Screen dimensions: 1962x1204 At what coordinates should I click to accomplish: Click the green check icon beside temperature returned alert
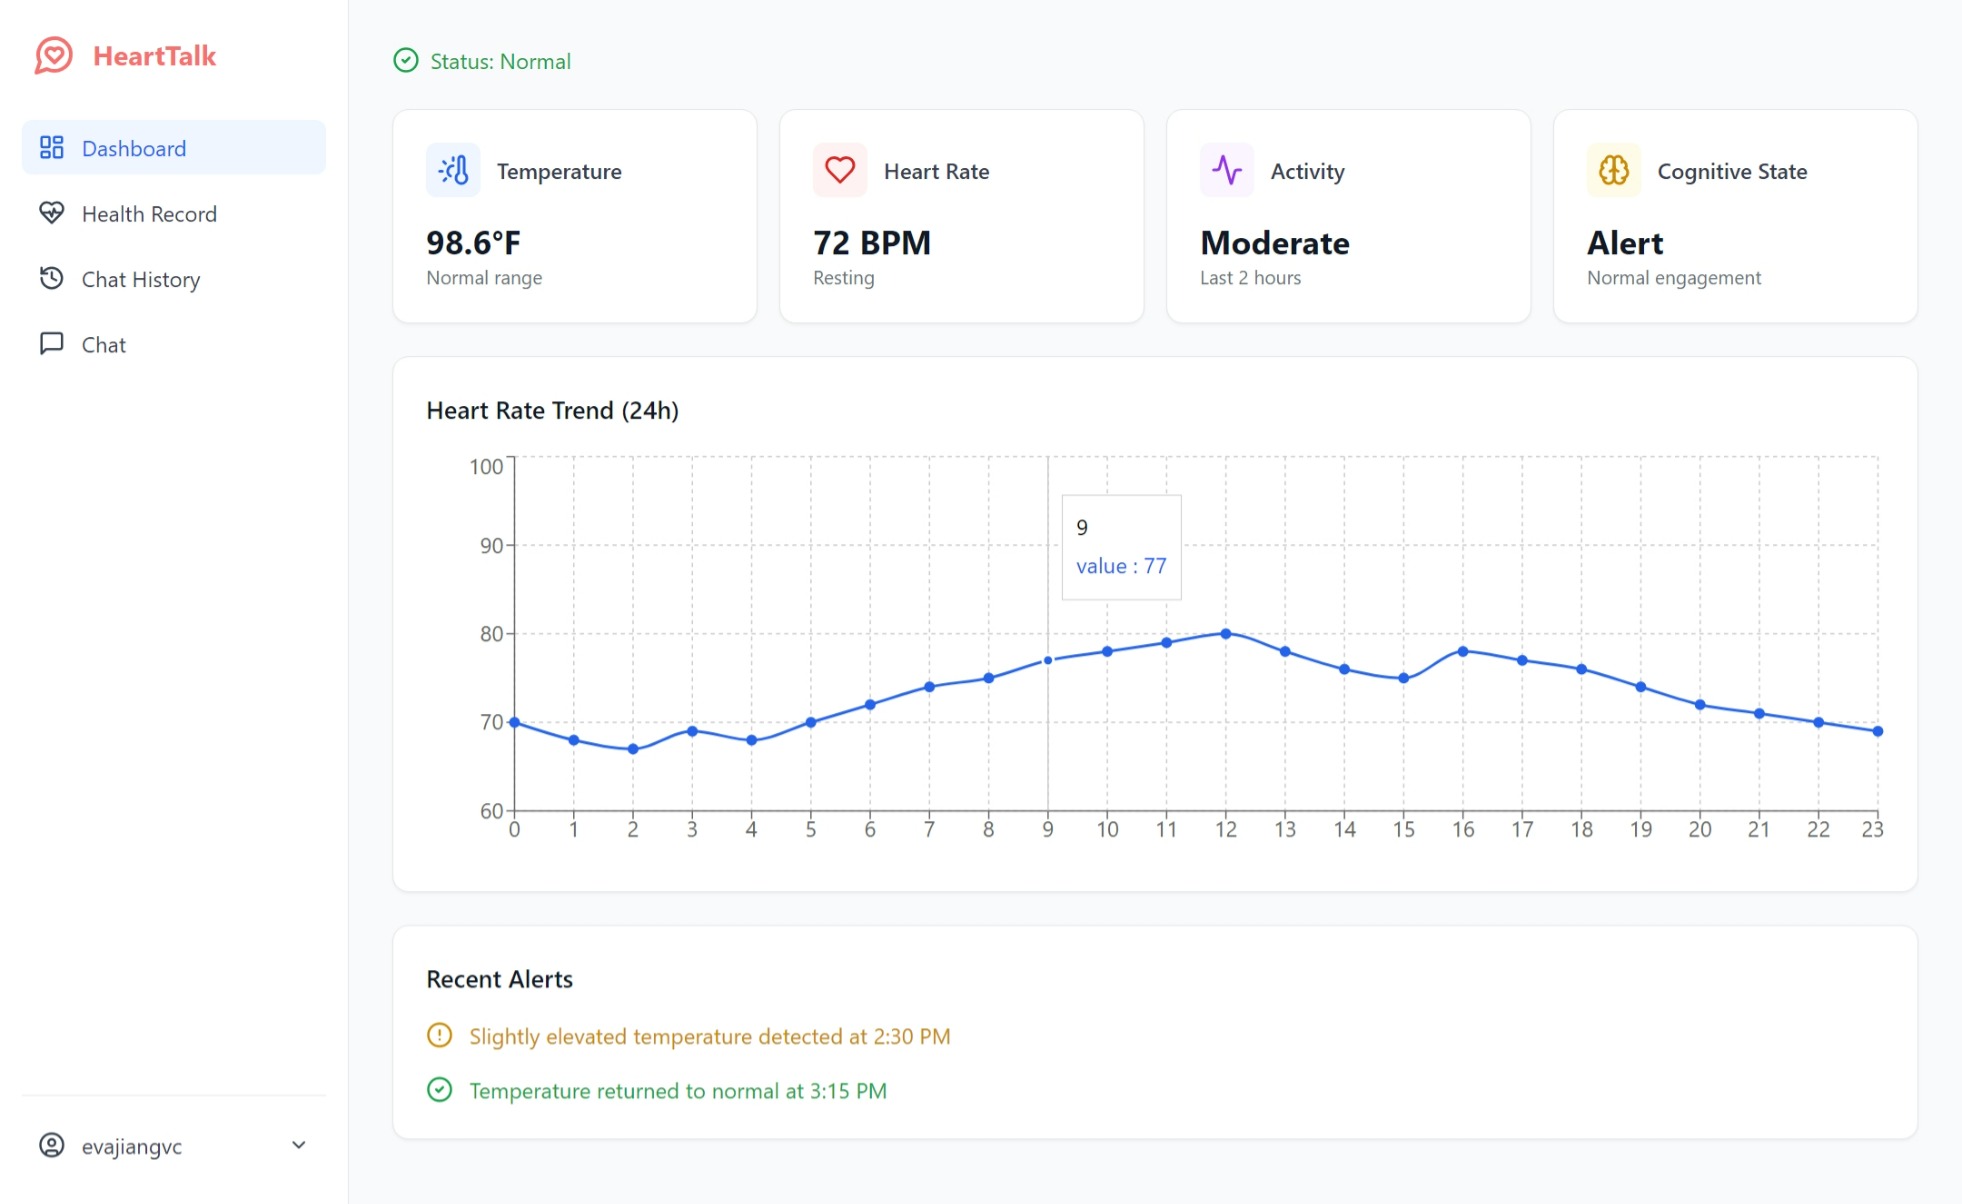440,1090
